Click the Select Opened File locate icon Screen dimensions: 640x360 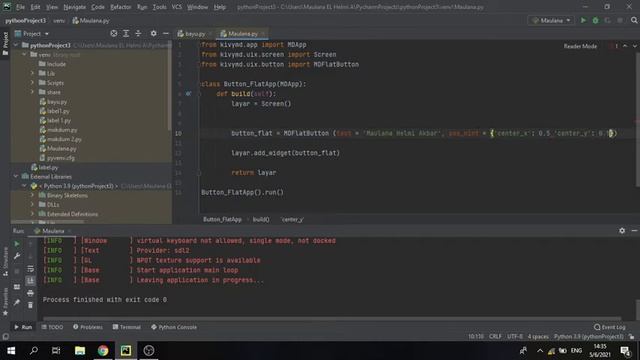click(114, 33)
